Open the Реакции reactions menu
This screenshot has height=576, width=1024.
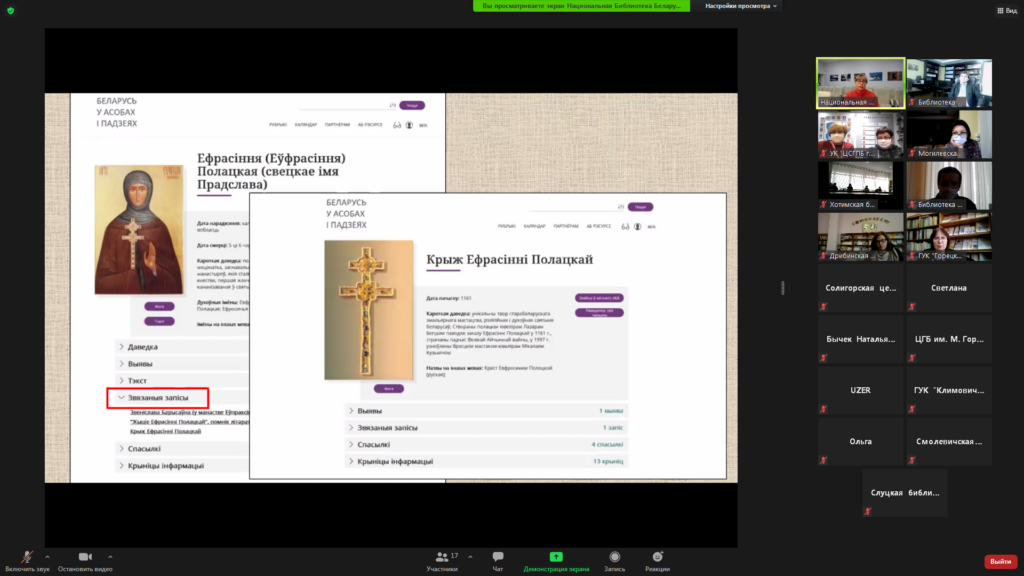pyautogui.click(x=657, y=561)
